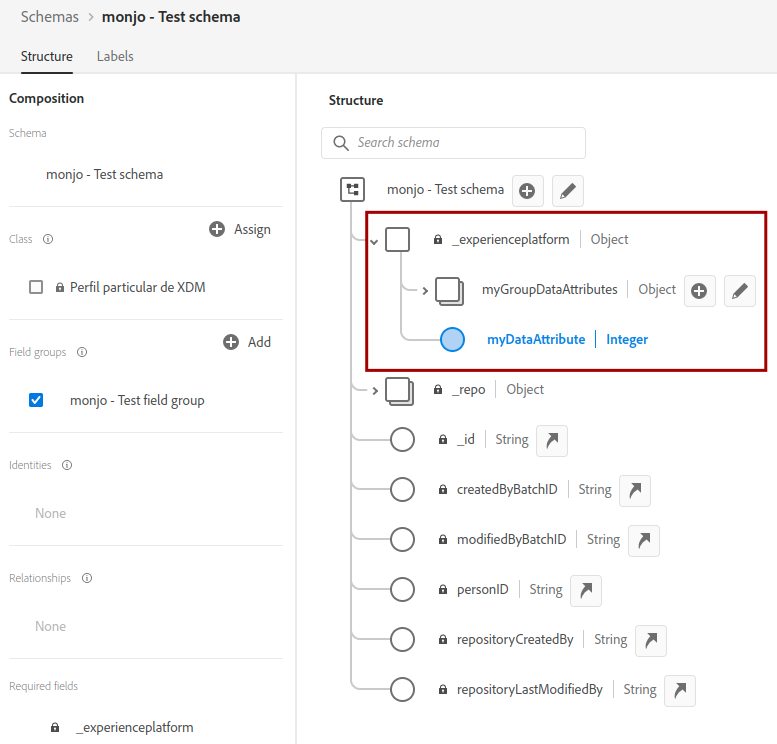Click pencil edit icon beside schema root
This screenshot has height=744, width=777.
point(568,191)
